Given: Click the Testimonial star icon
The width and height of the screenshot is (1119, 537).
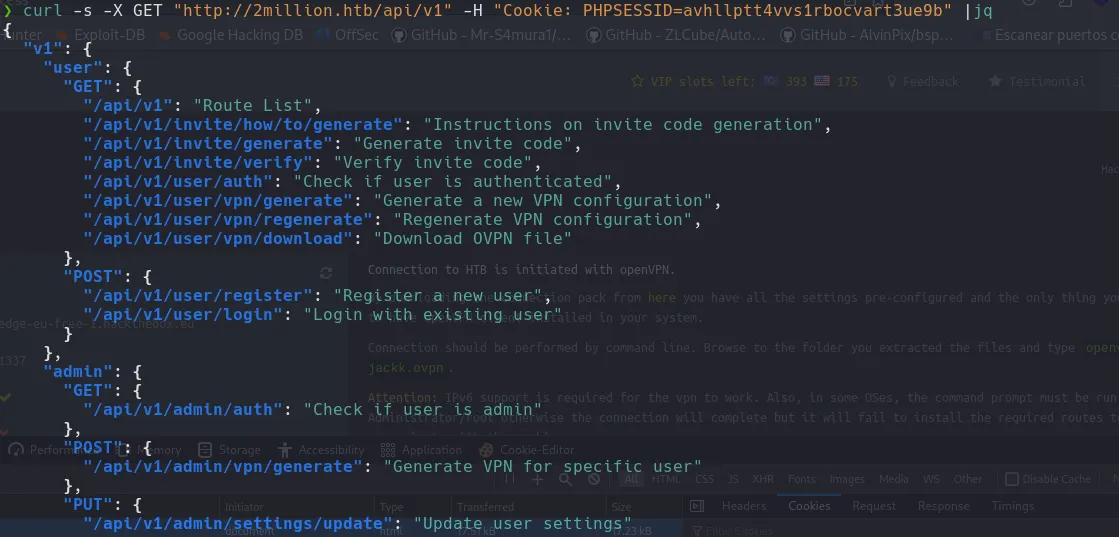Looking at the screenshot, I should (x=995, y=81).
